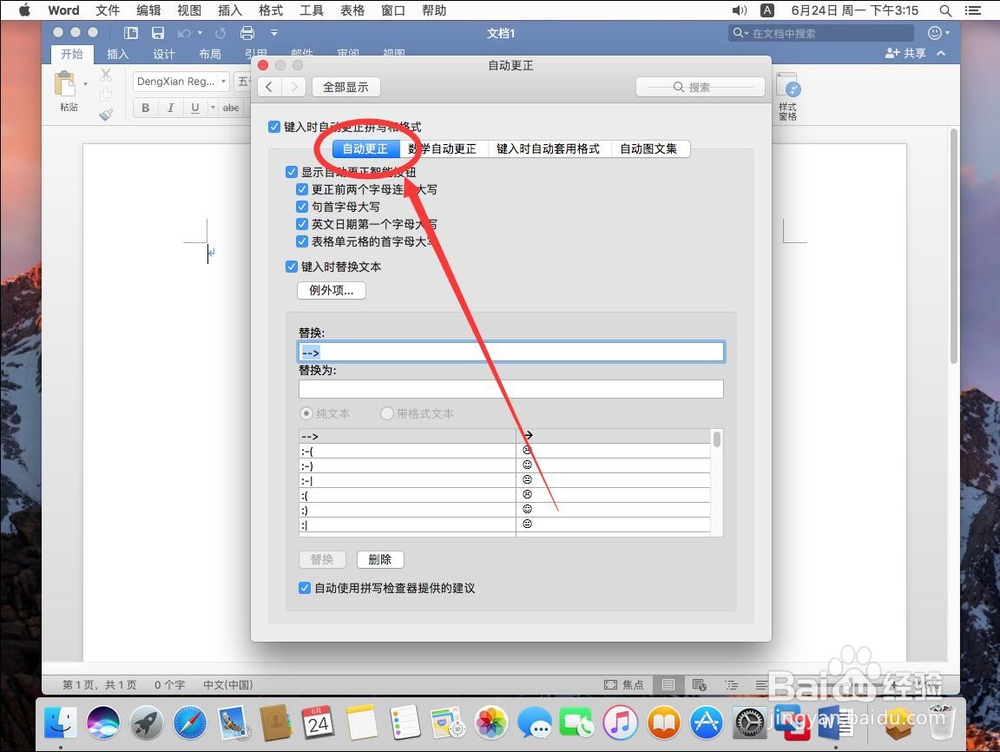Open Safari compass icon in Dock
Screen dimensions: 1000x752
(x=189, y=723)
